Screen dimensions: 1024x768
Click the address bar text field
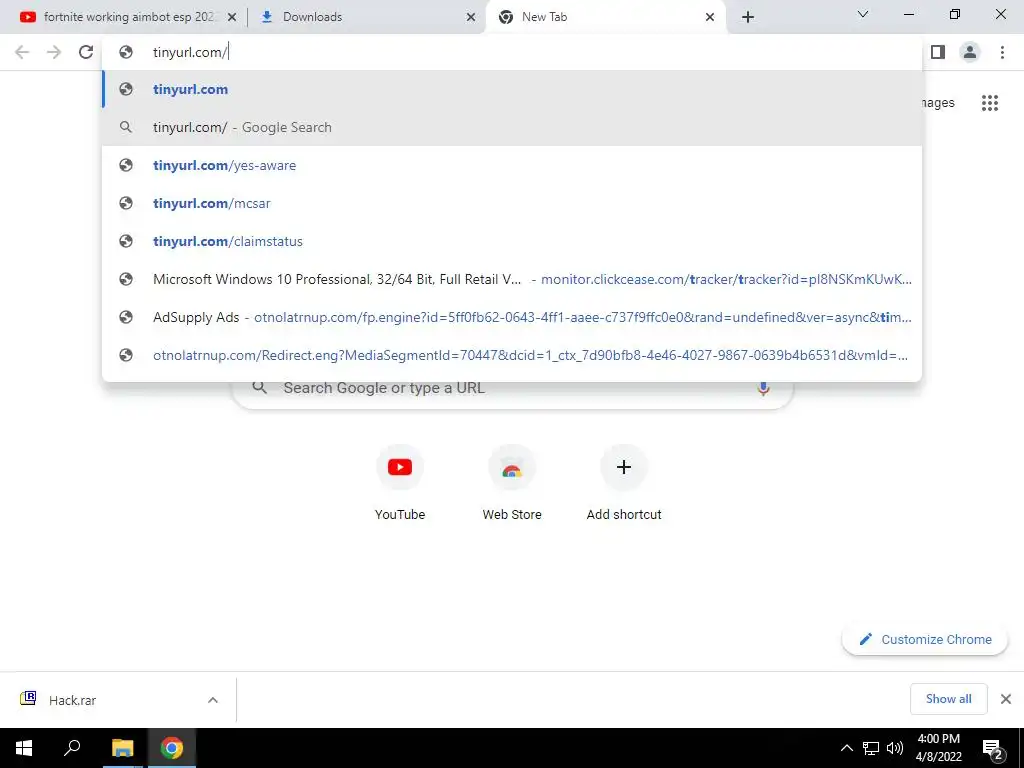tap(512, 52)
